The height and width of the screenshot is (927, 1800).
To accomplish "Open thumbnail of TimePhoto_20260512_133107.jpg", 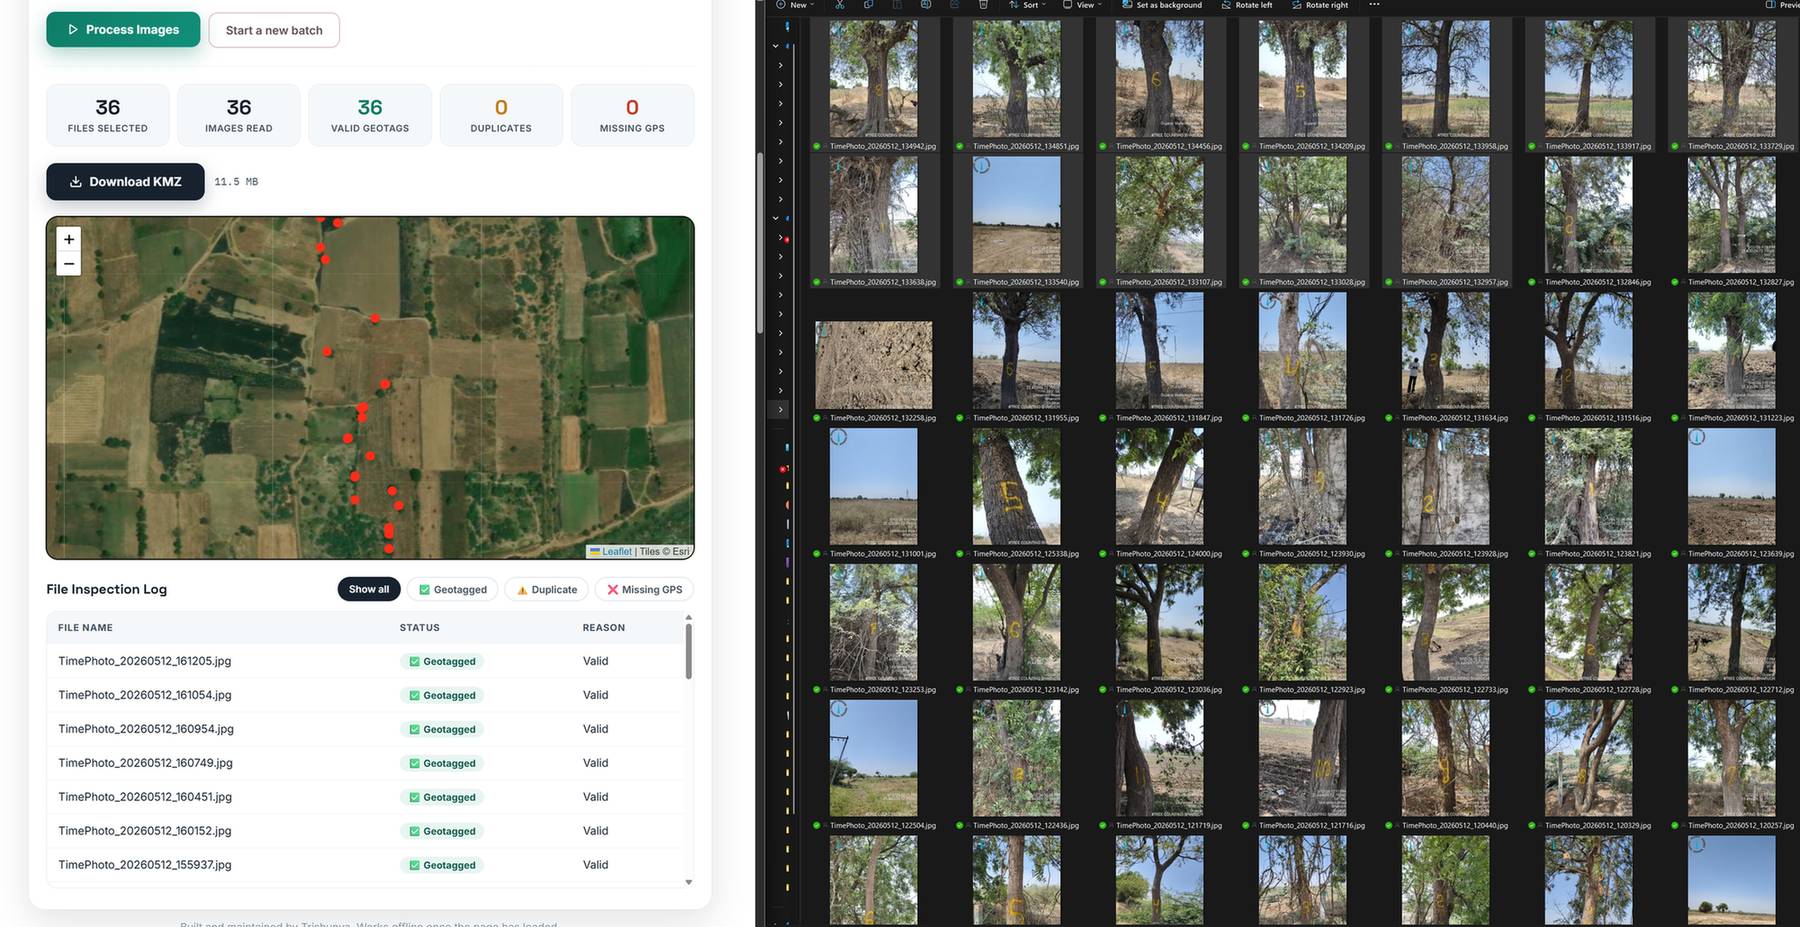I will pyautogui.click(x=1159, y=215).
